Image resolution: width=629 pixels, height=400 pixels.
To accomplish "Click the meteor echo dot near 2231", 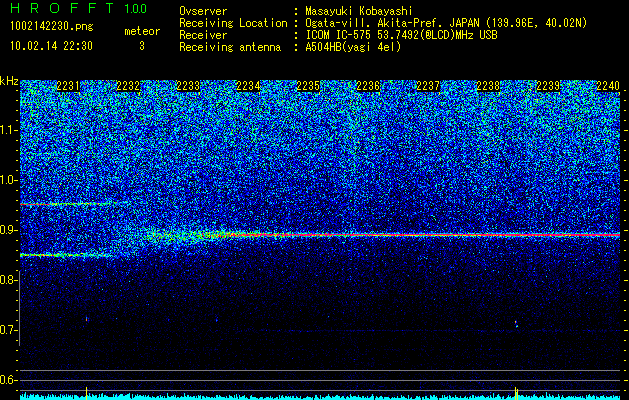I will pyautogui.click(x=86, y=319).
